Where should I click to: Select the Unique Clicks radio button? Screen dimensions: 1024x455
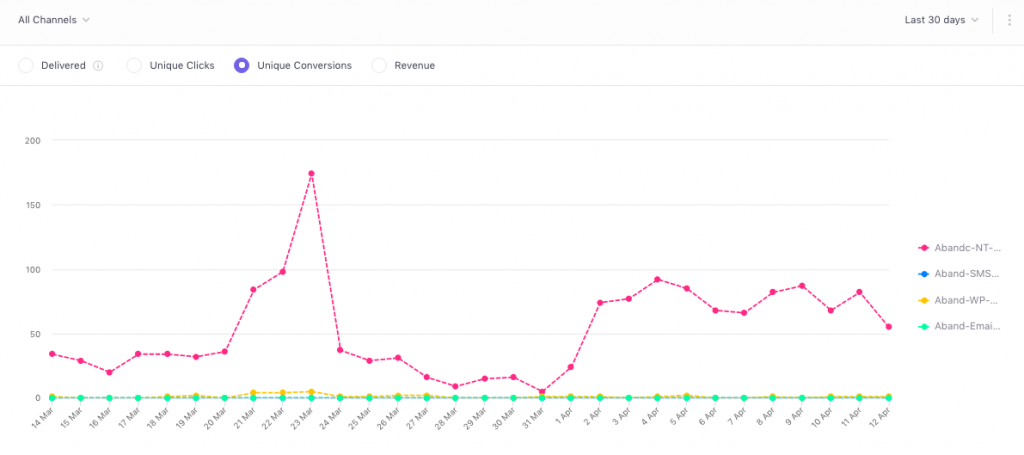134,65
